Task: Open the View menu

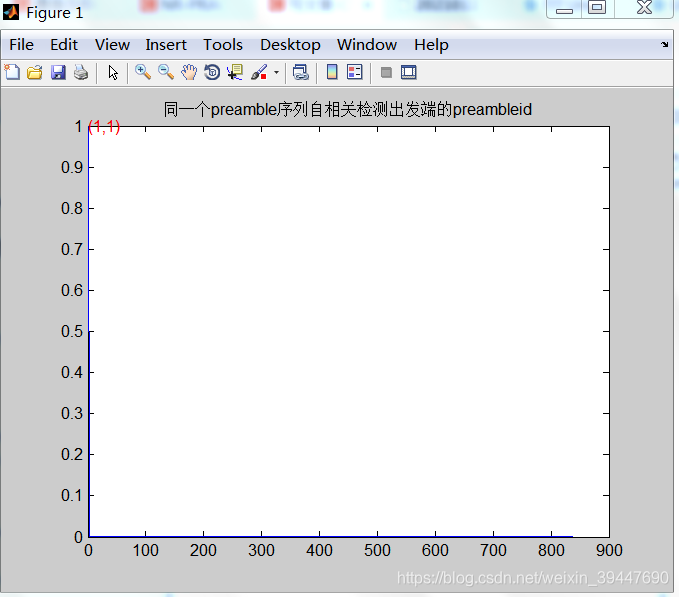Action: click(x=112, y=45)
